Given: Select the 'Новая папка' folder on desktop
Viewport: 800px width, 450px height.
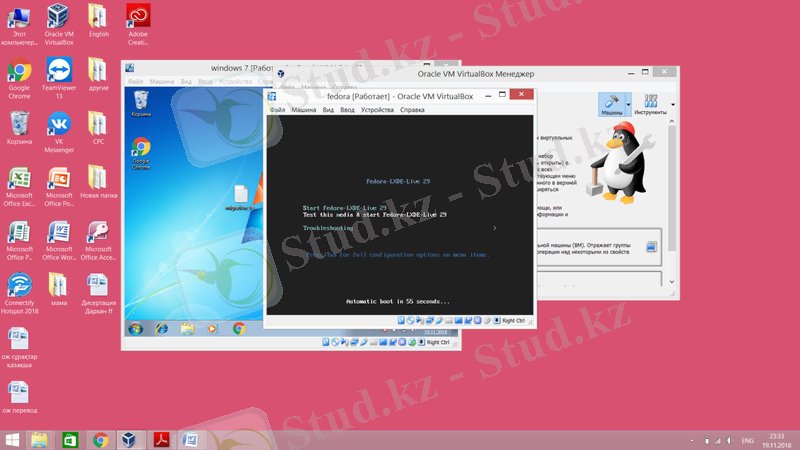Looking at the screenshot, I should coord(98,182).
